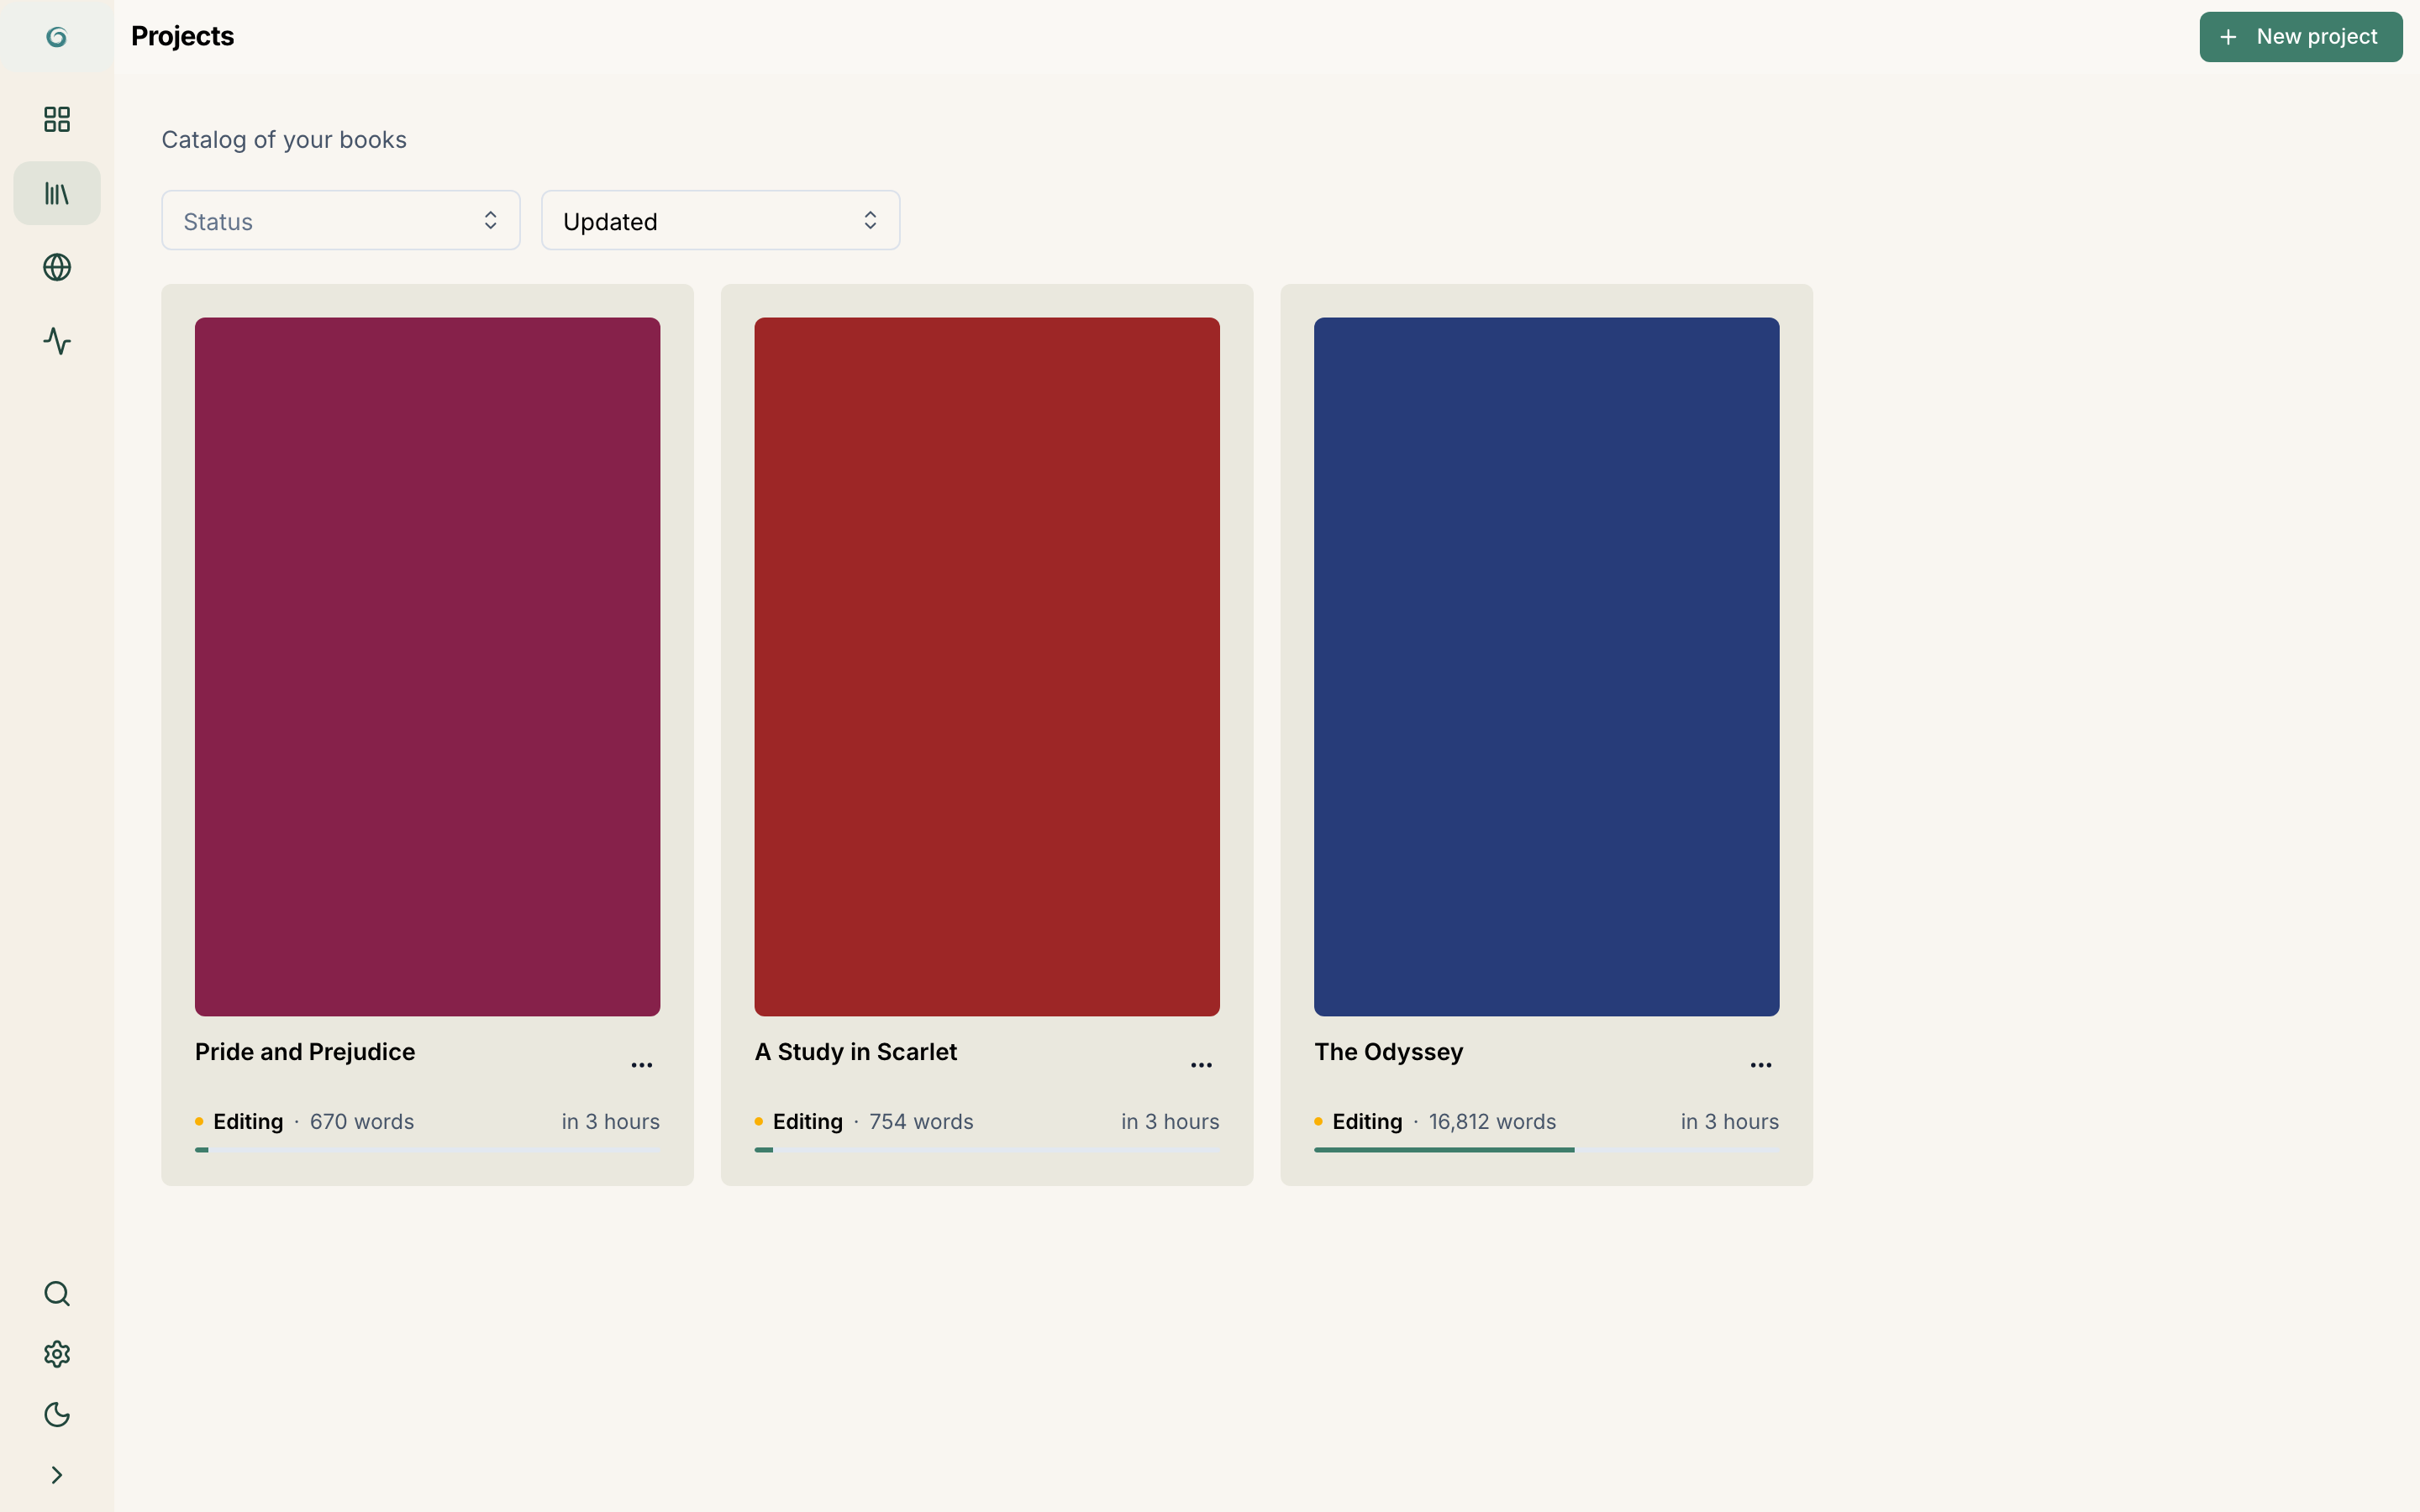Click The Odyssey progress bar
The height and width of the screenshot is (1512, 2420).
coord(1546,1150)
